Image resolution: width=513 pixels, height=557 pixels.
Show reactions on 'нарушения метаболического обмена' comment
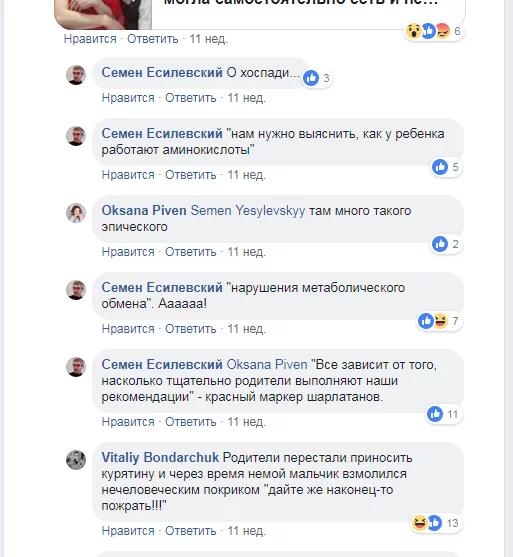439,321
